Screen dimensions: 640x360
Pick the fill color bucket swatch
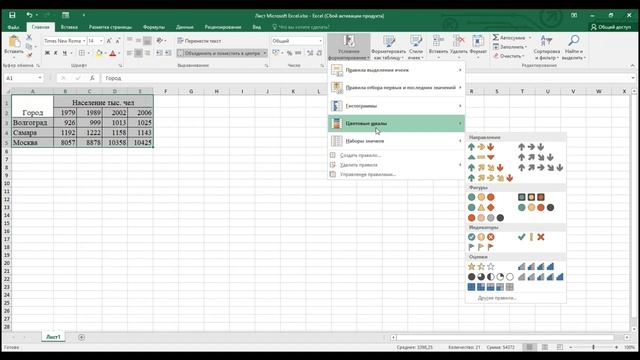click(99, 53)
